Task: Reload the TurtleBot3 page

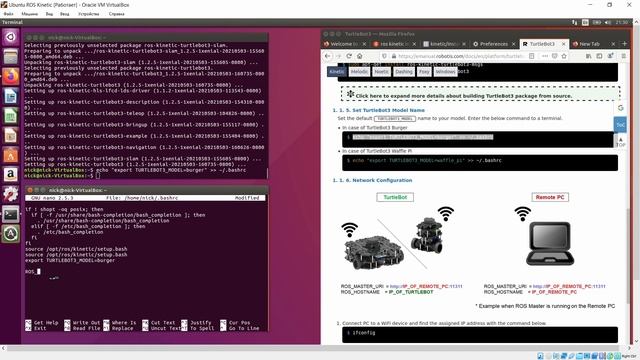Action: pyautogui.click(x=349, y=56)
